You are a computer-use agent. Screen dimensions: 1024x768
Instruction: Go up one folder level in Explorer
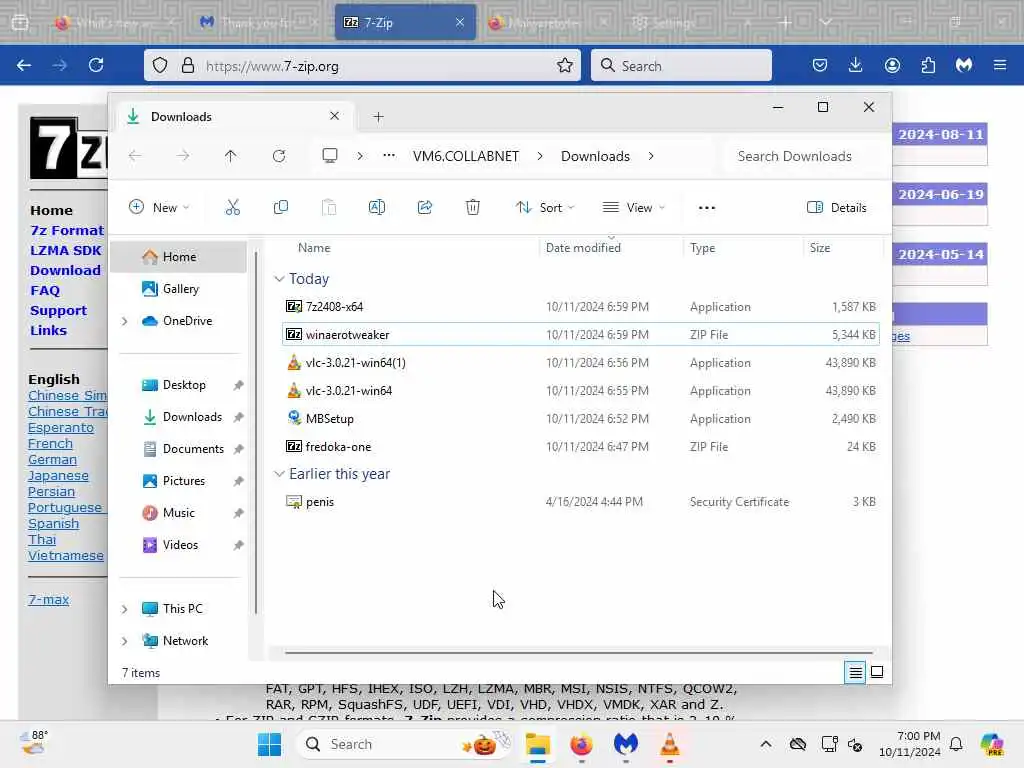tap(231, 156)
